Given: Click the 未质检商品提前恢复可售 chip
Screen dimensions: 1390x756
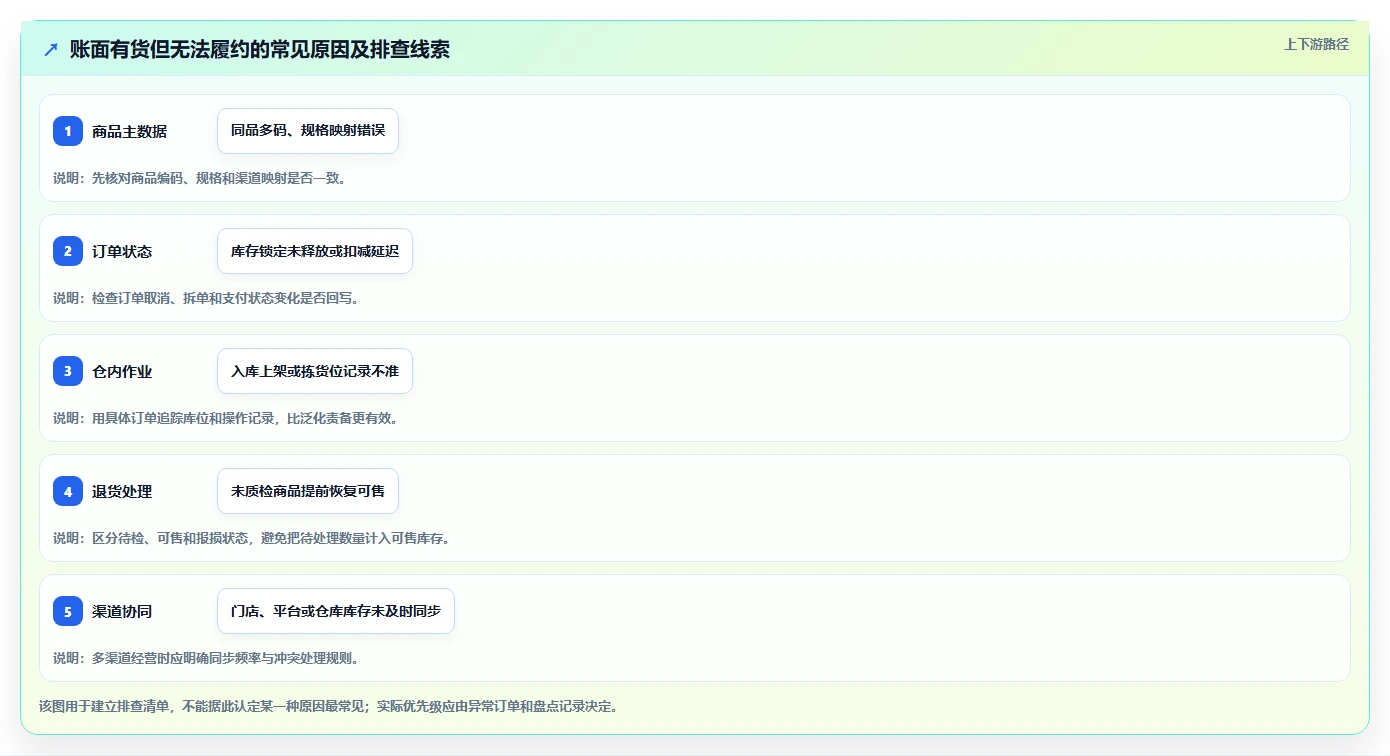Looking at the screenshot, I should click(308, 491).
